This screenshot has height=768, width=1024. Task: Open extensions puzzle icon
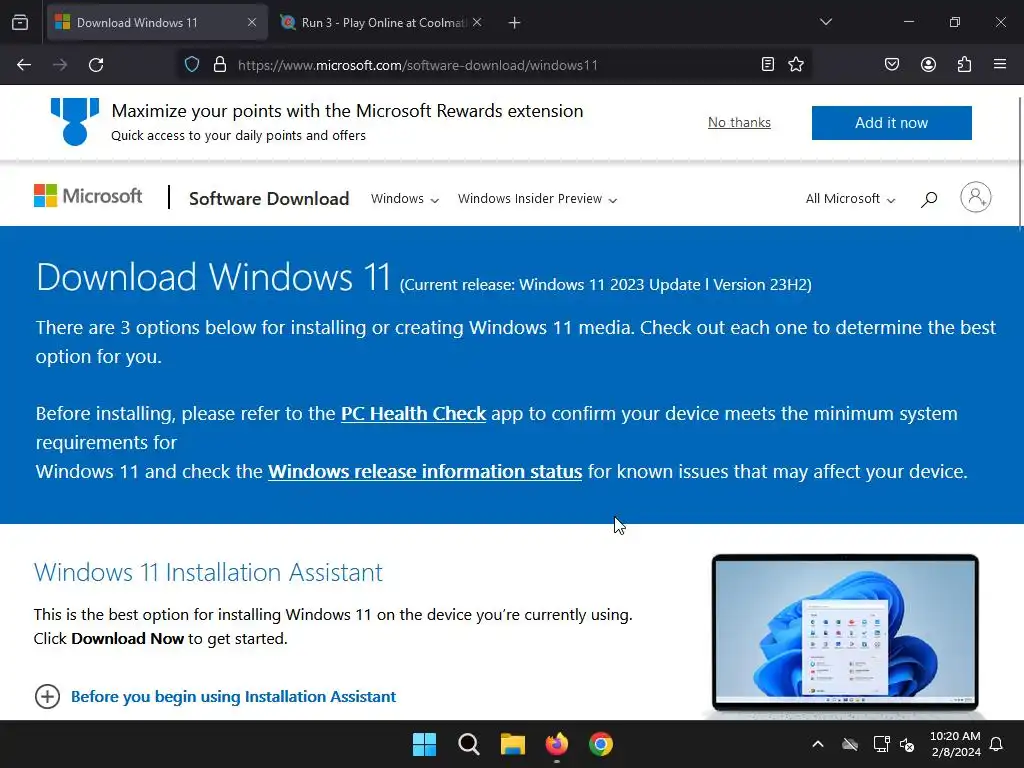pyautogui.click(x=964, y=64)
